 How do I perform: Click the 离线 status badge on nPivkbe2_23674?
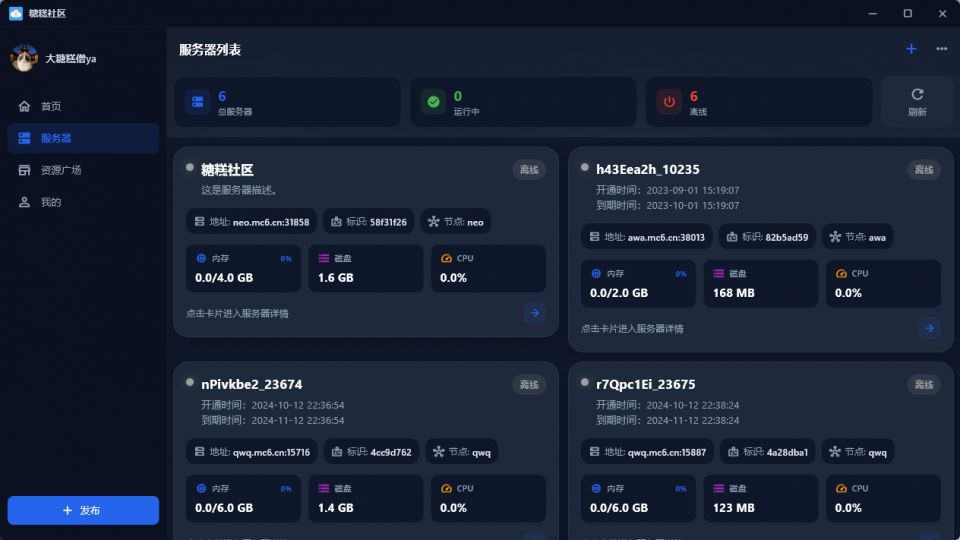(529, 384)
